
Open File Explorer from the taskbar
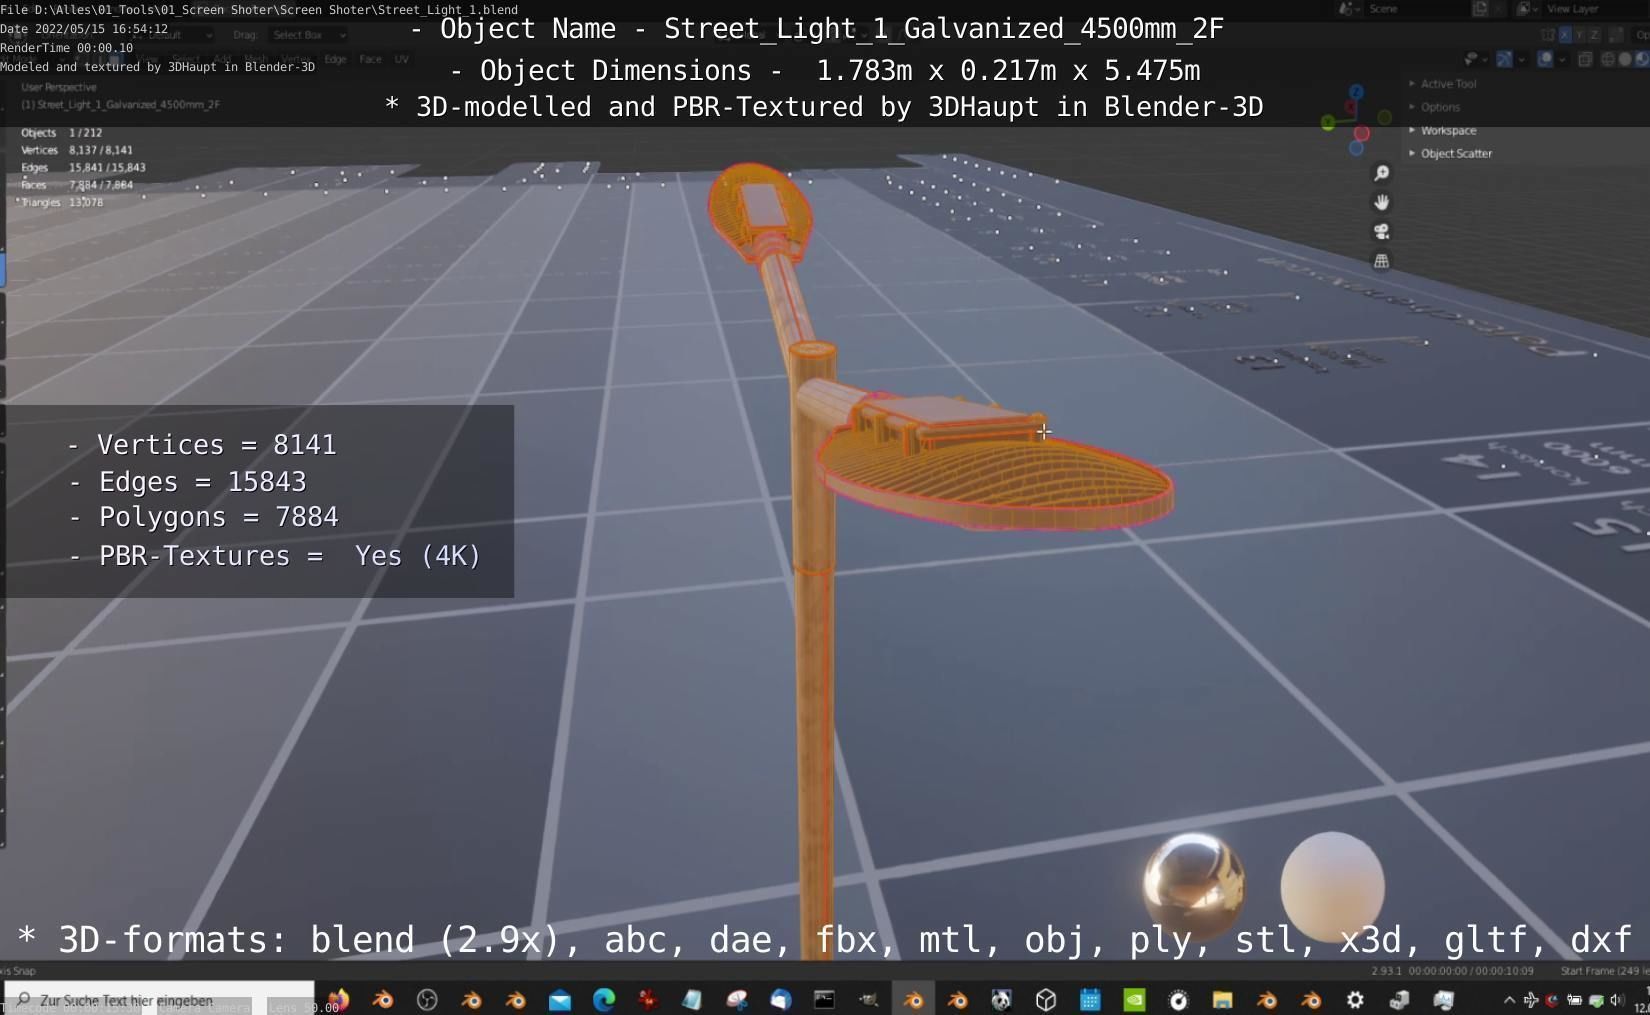(x=1222, y=999)
